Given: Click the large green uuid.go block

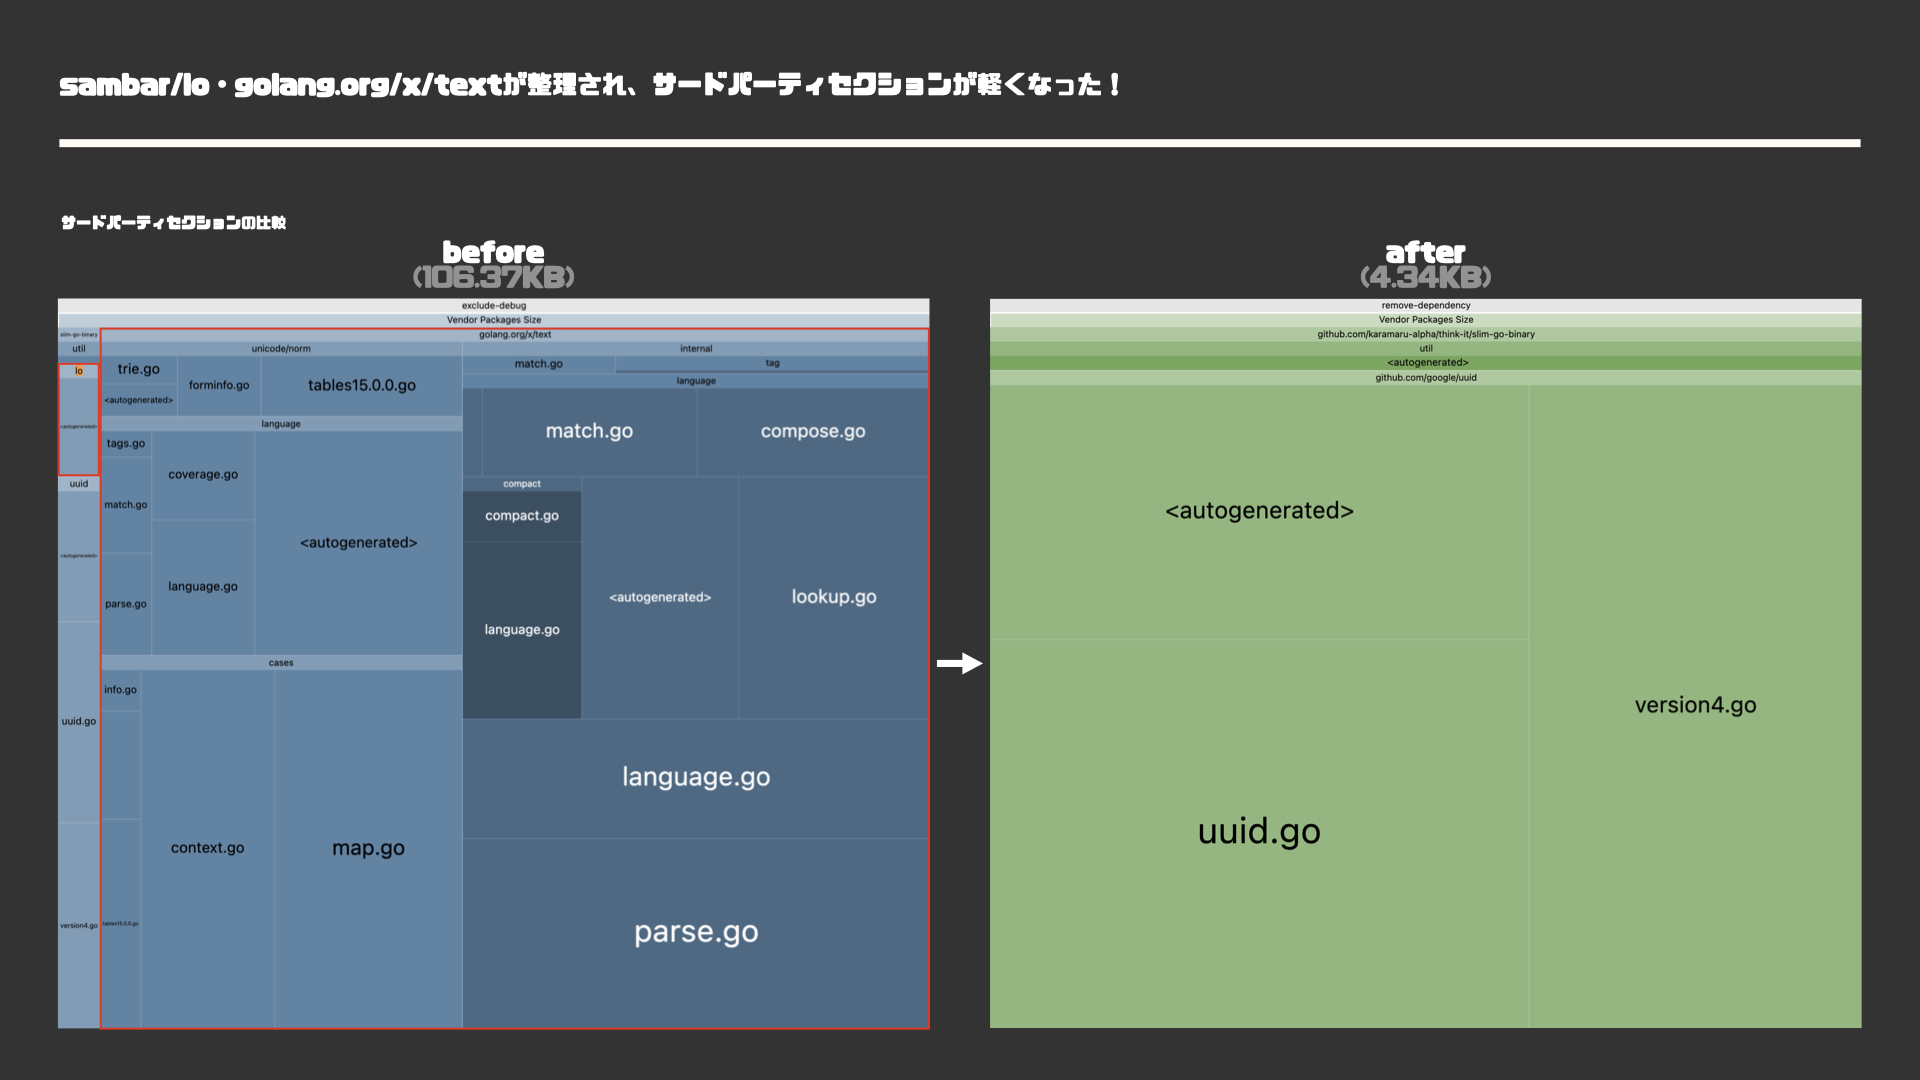Looking at the screenshot, I should 1259,832.
